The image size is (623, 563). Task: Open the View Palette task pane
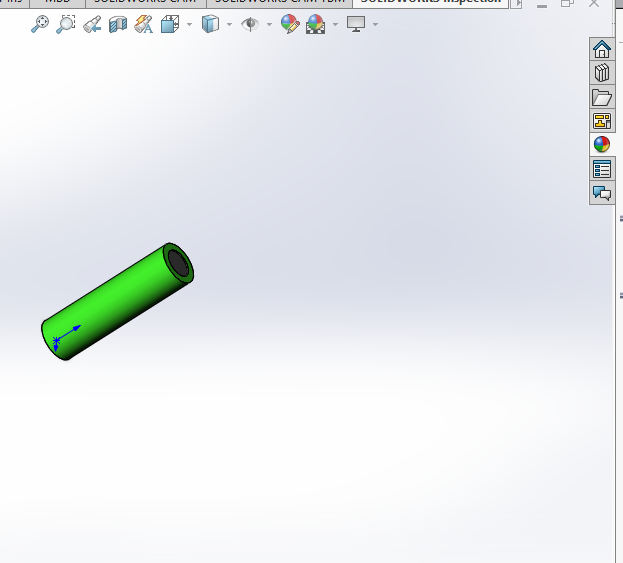(602, 121)
